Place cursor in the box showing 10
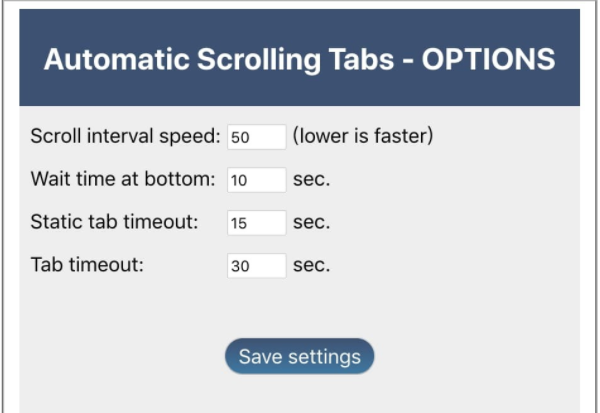The height and width of the screenshot is (413, 600). pos(256,180)
